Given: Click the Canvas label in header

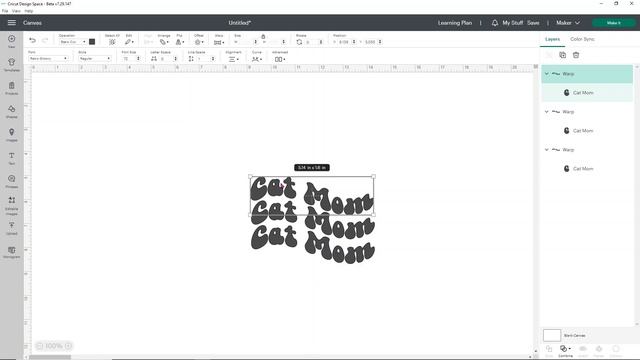Looking at the screenshot, I should [x=32, y=23].
